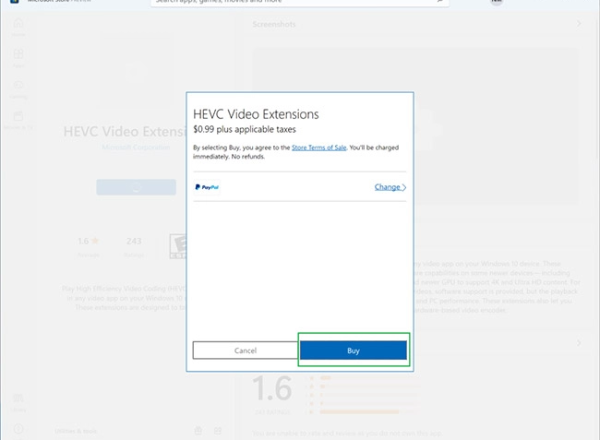Change the PayPal payment method

390,187
